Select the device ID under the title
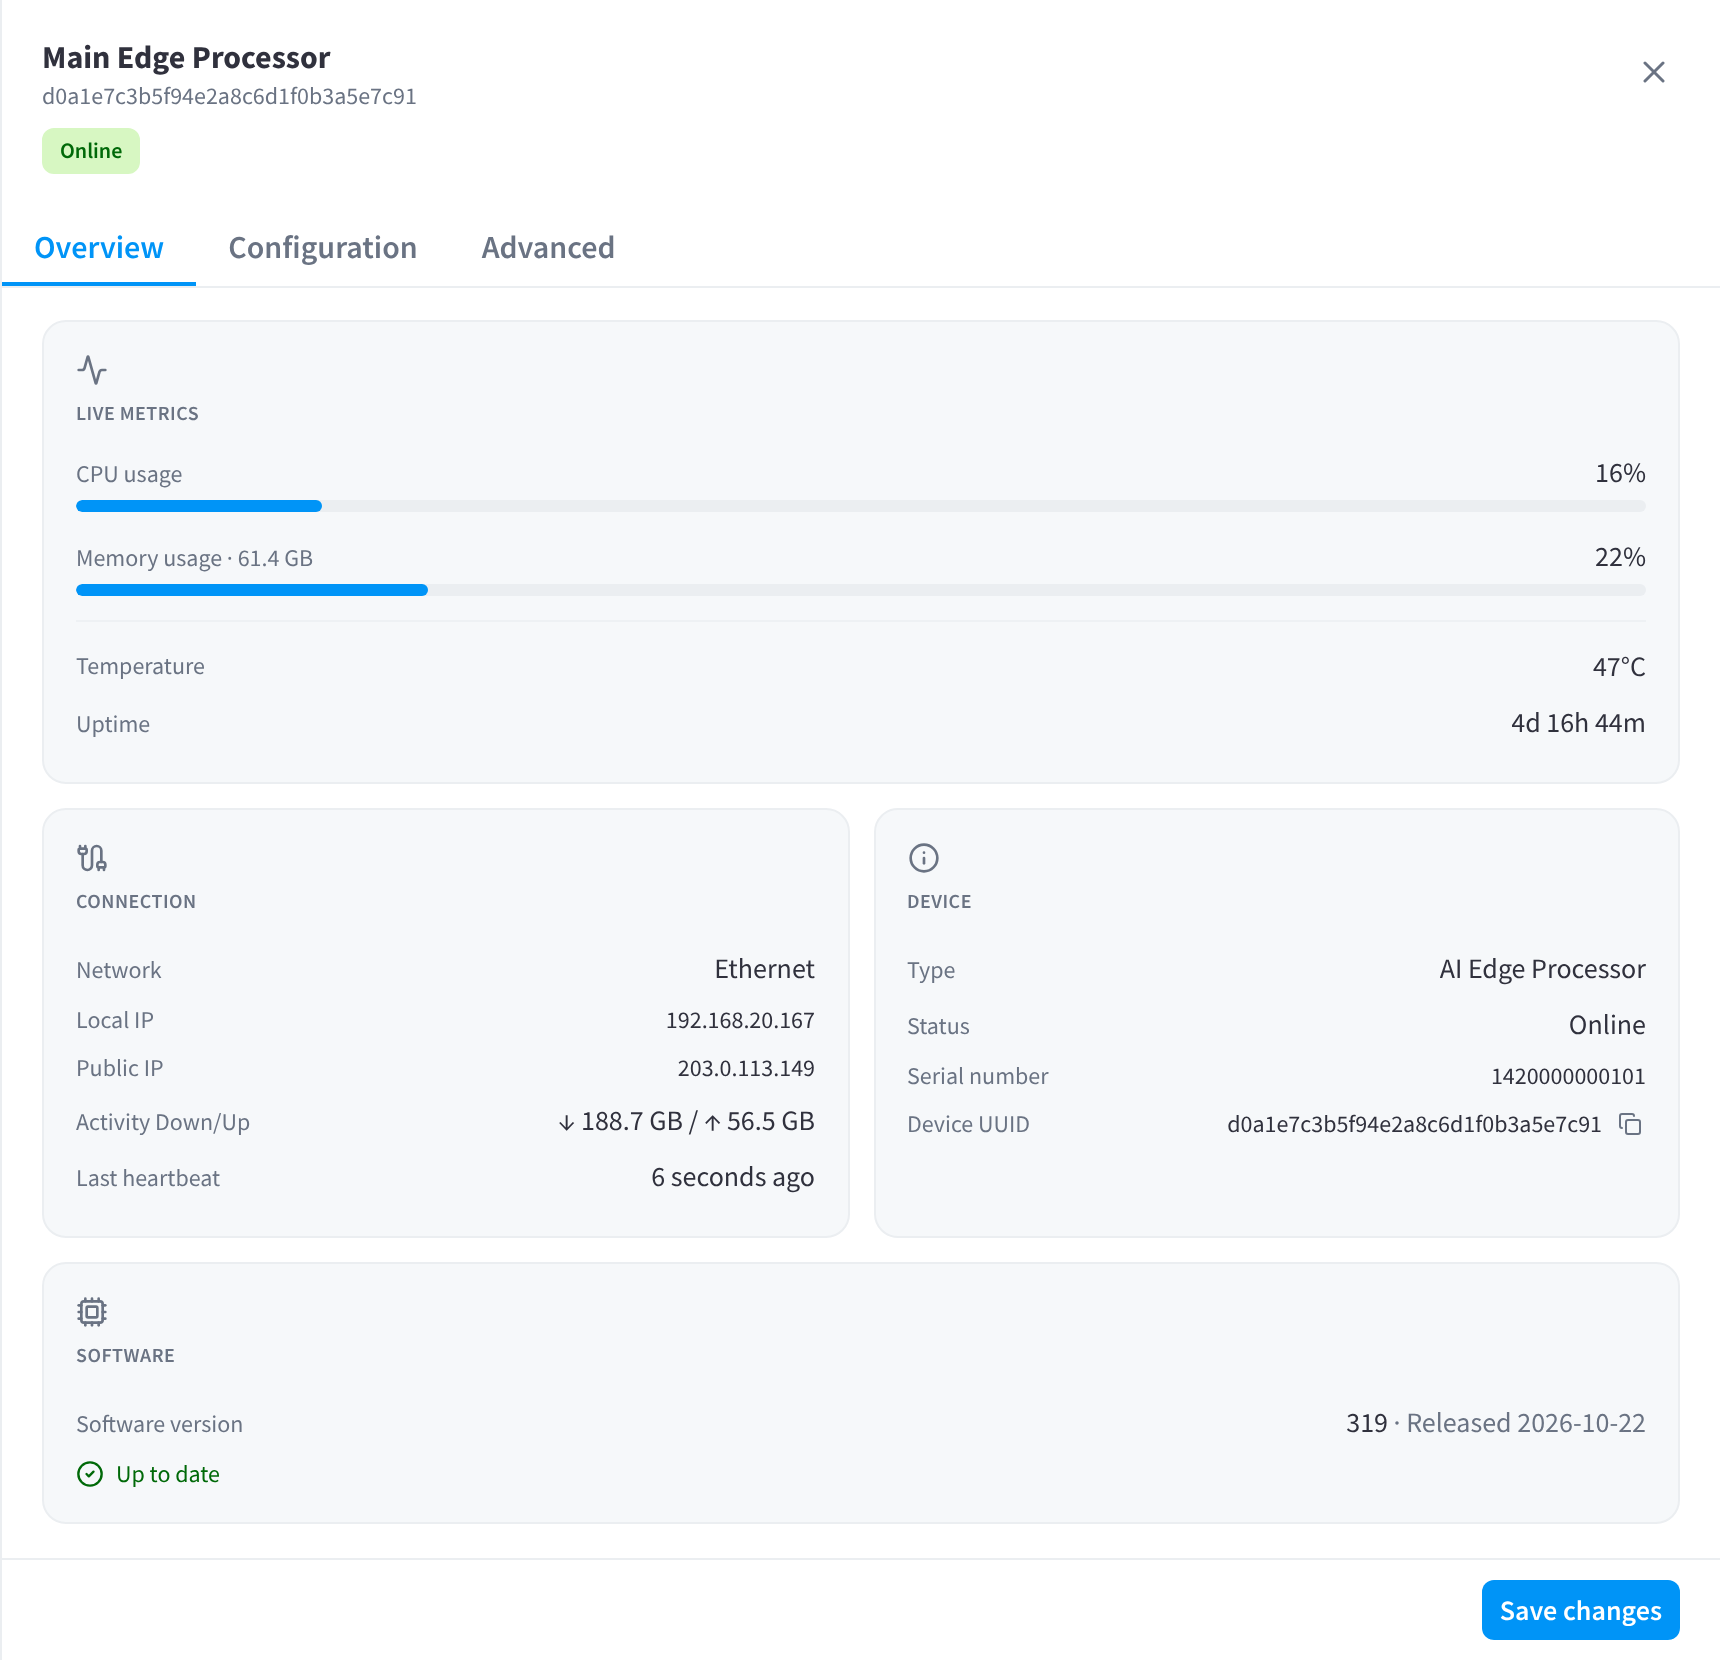Viewport: 1720px width, 1660px height. click(x=229, y=97)
